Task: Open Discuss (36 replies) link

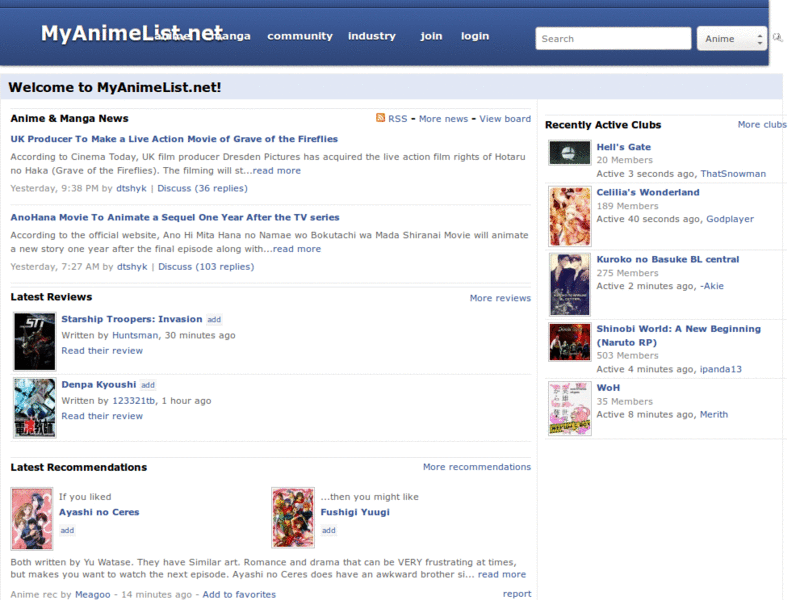Action: pos(202,188)
